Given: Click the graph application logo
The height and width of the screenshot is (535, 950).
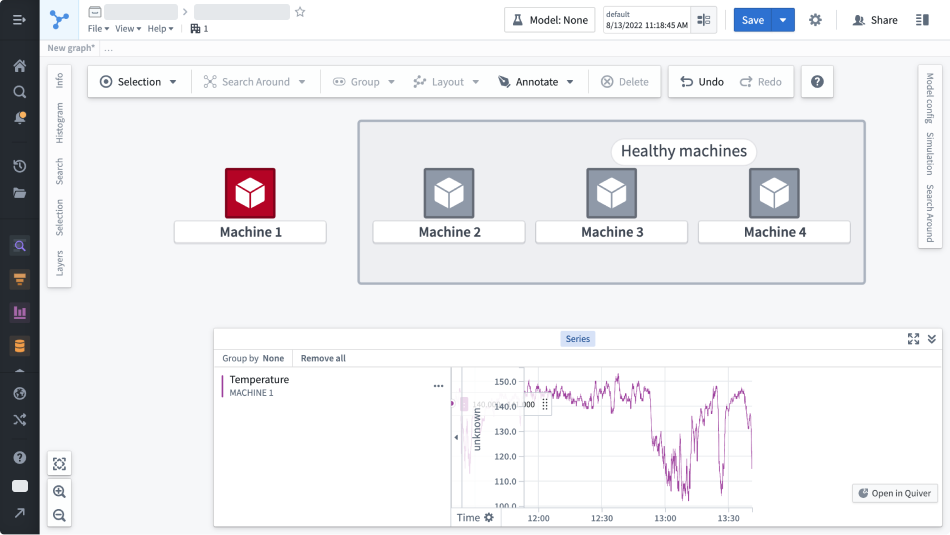Looking at the screenshot, I should tap(59, 20).
